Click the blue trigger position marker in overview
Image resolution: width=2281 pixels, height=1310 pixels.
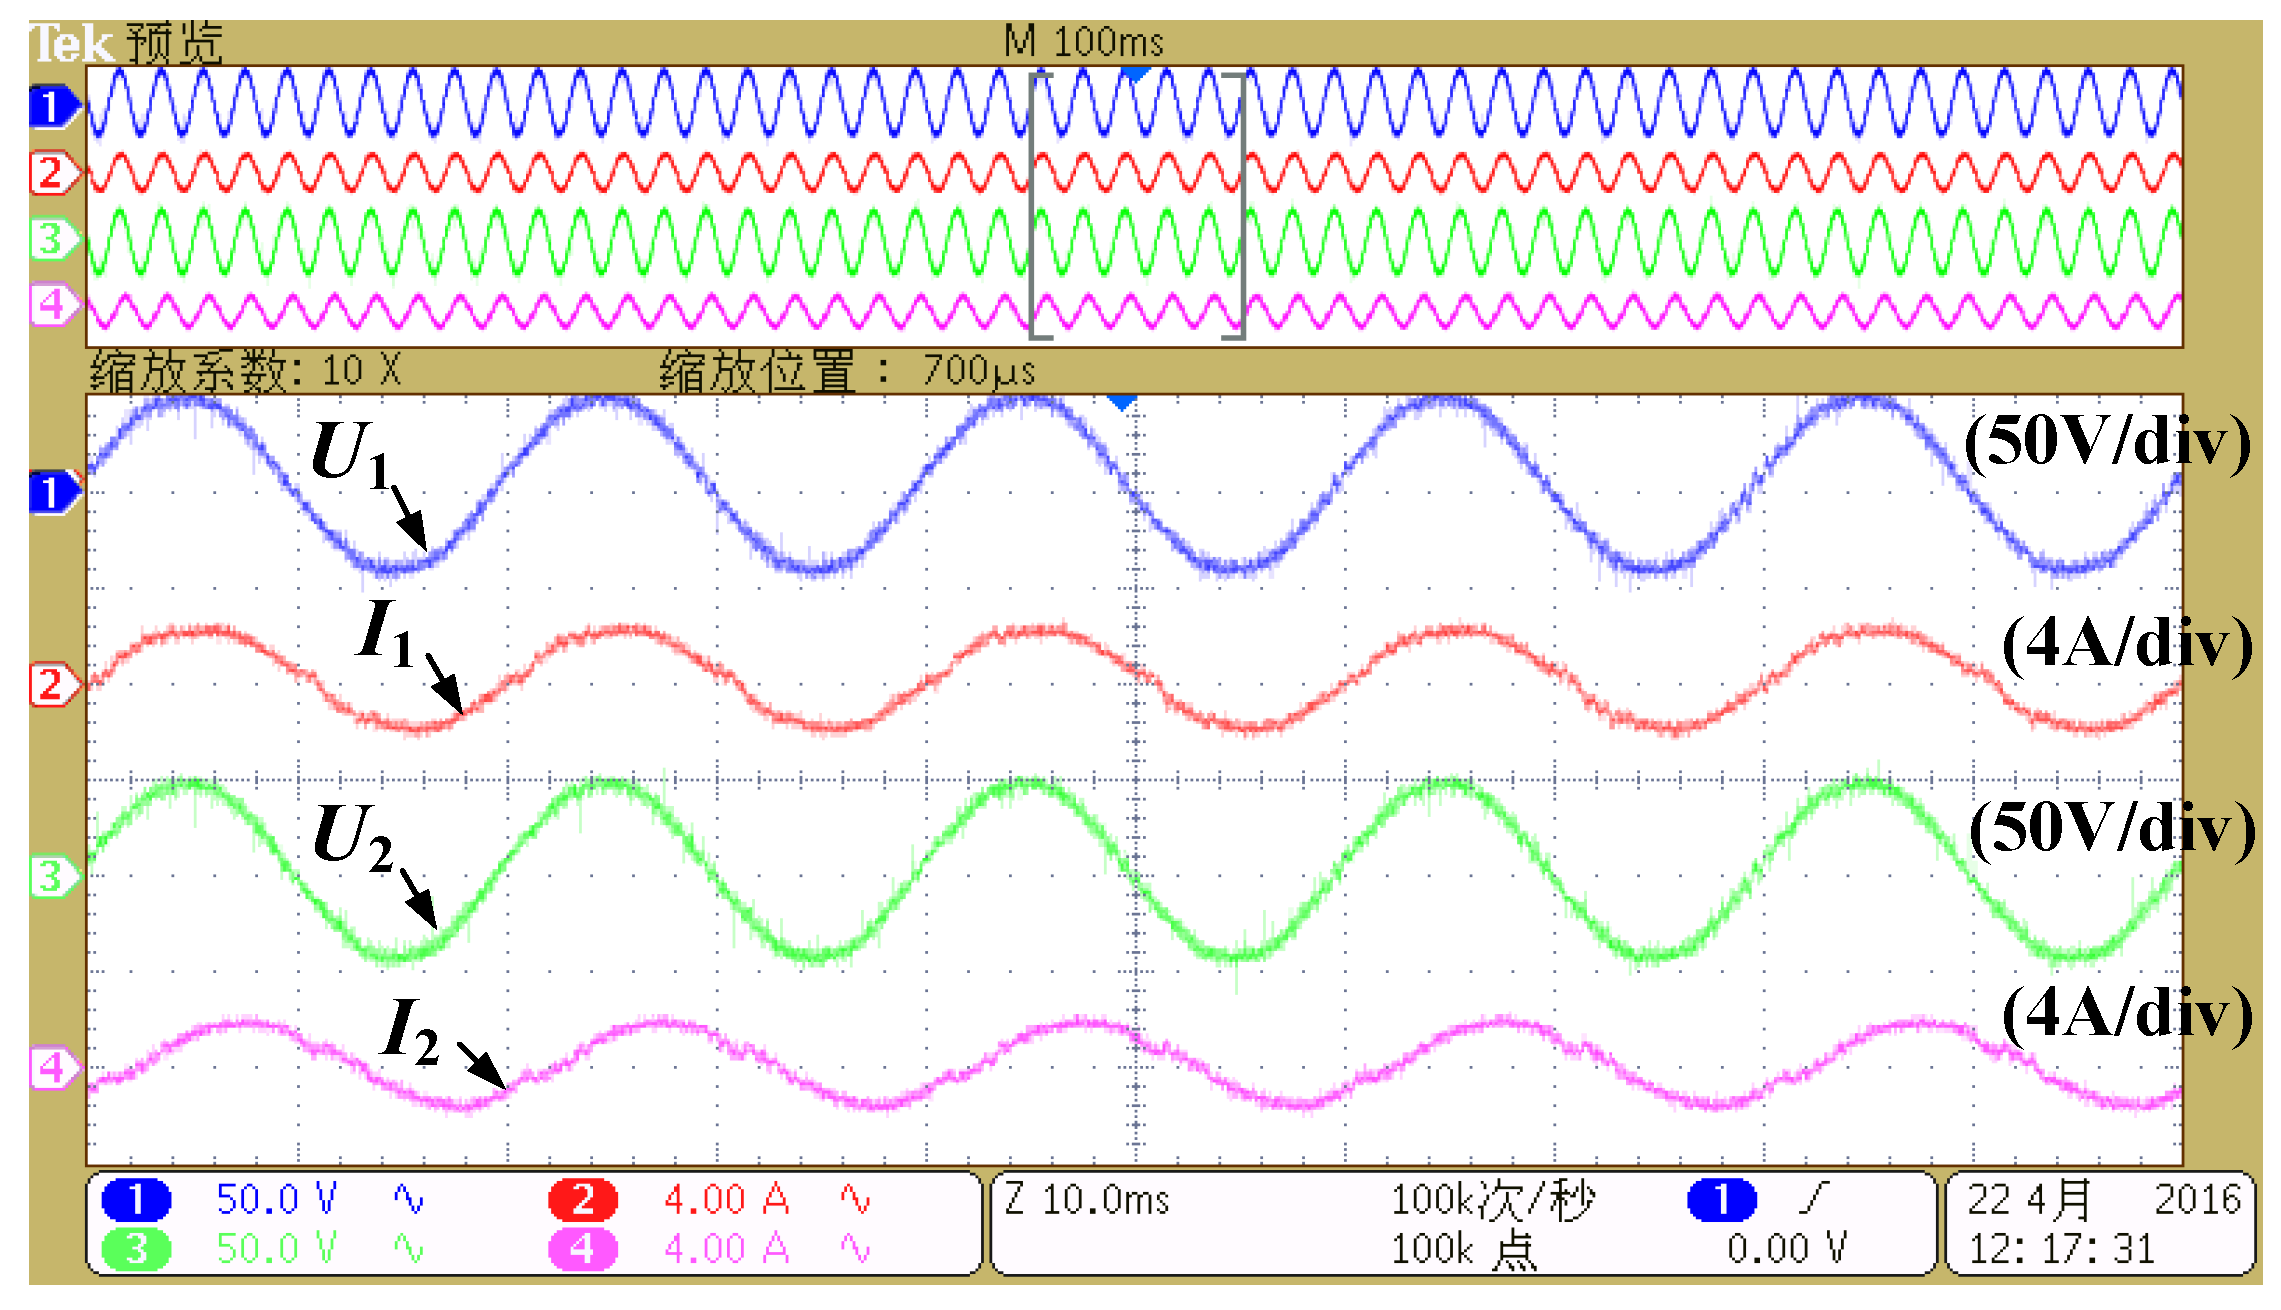1135,74
